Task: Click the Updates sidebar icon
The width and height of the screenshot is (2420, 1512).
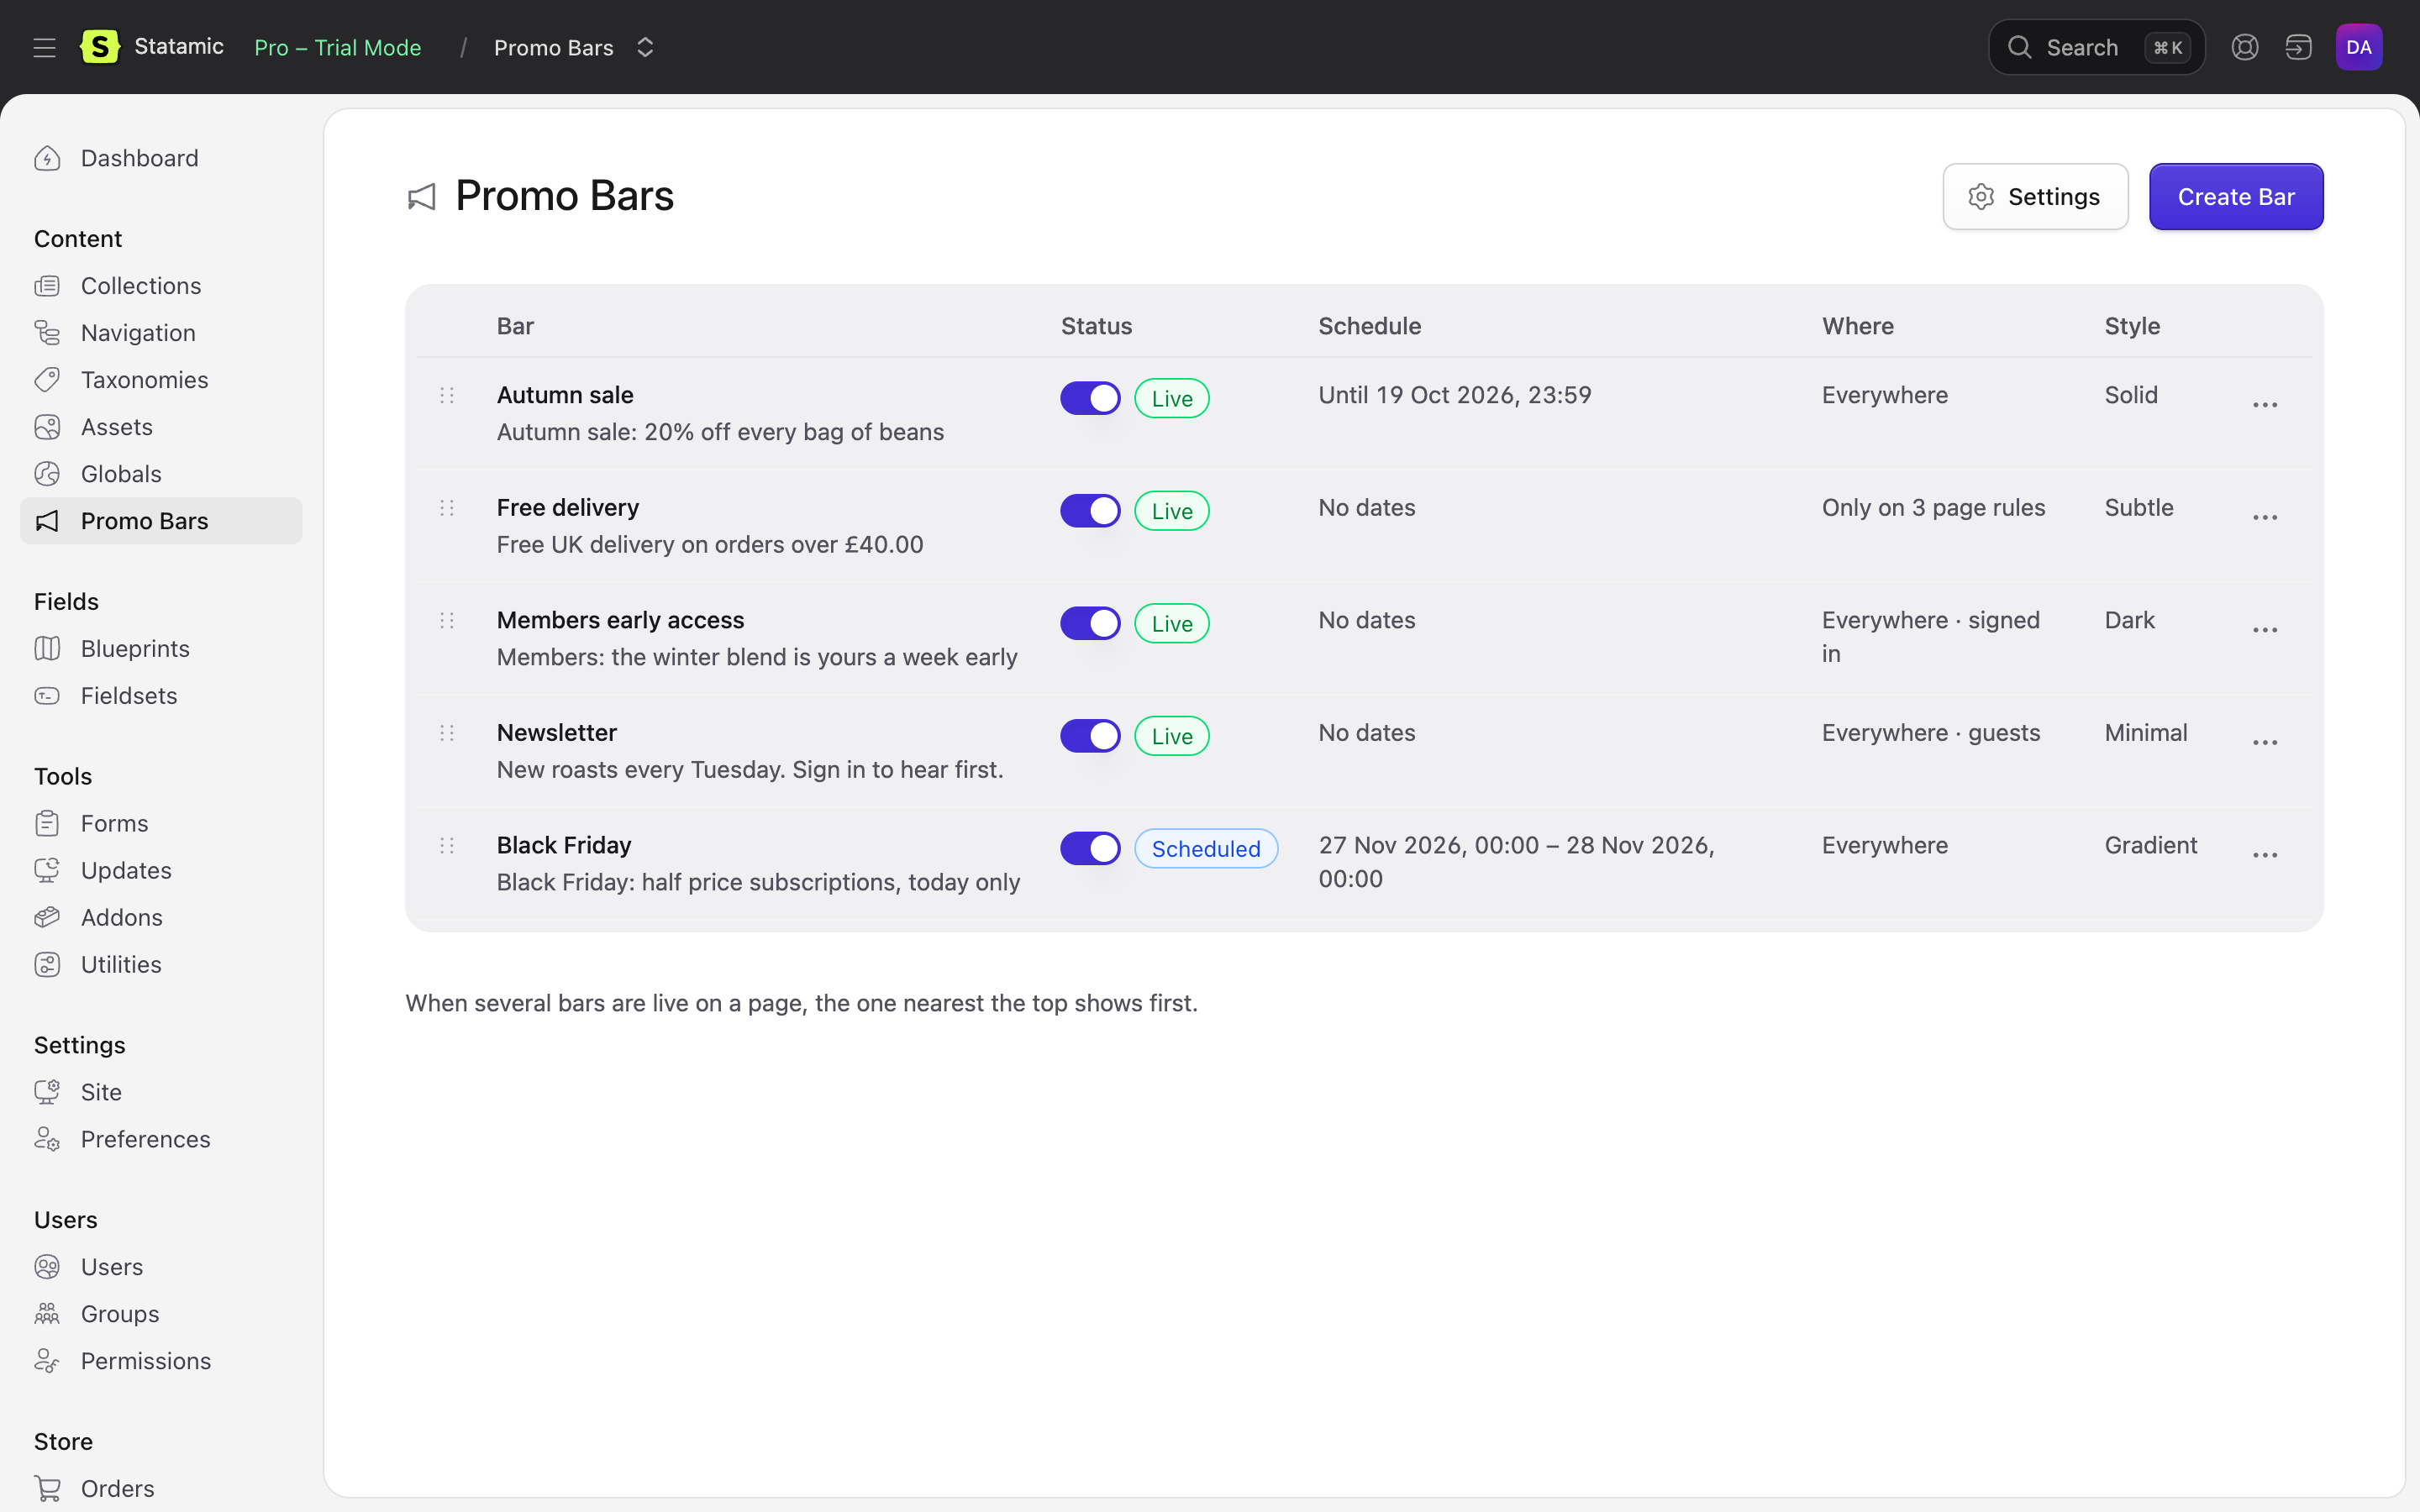Action: [47, 871]
